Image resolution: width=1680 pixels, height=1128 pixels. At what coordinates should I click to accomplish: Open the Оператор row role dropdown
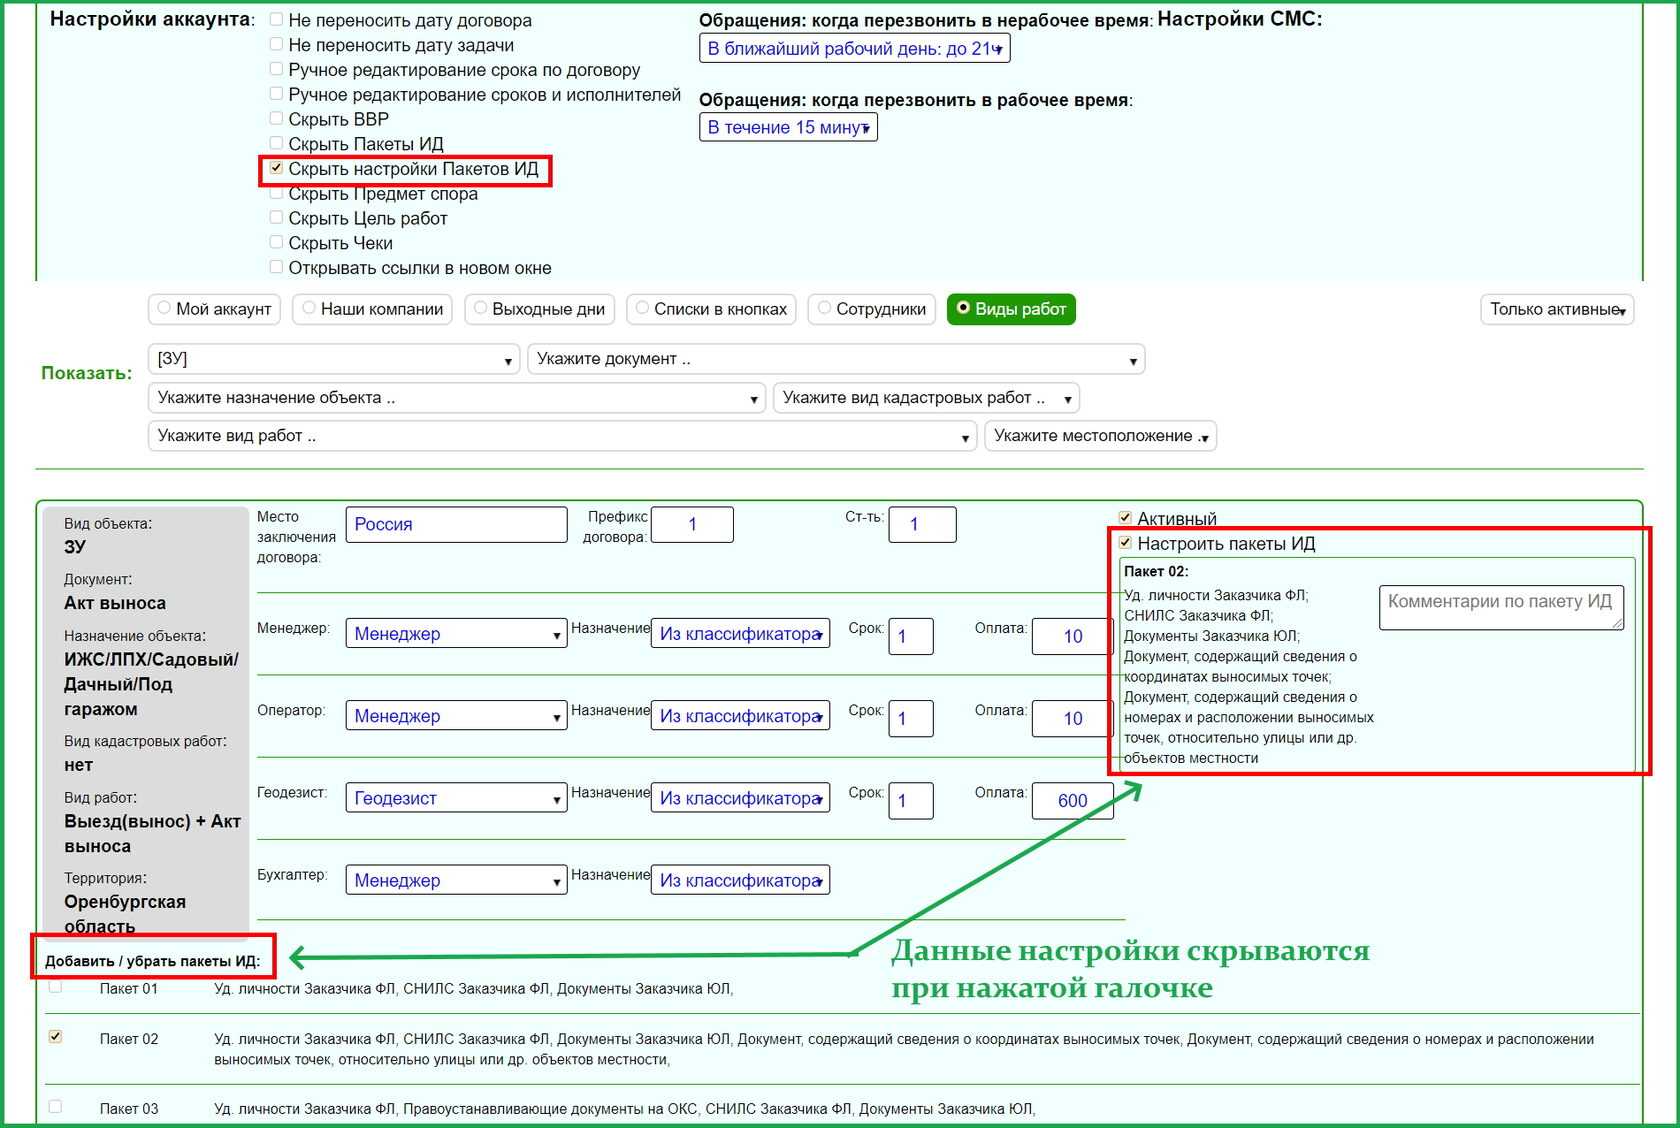(x=456, y=716)
